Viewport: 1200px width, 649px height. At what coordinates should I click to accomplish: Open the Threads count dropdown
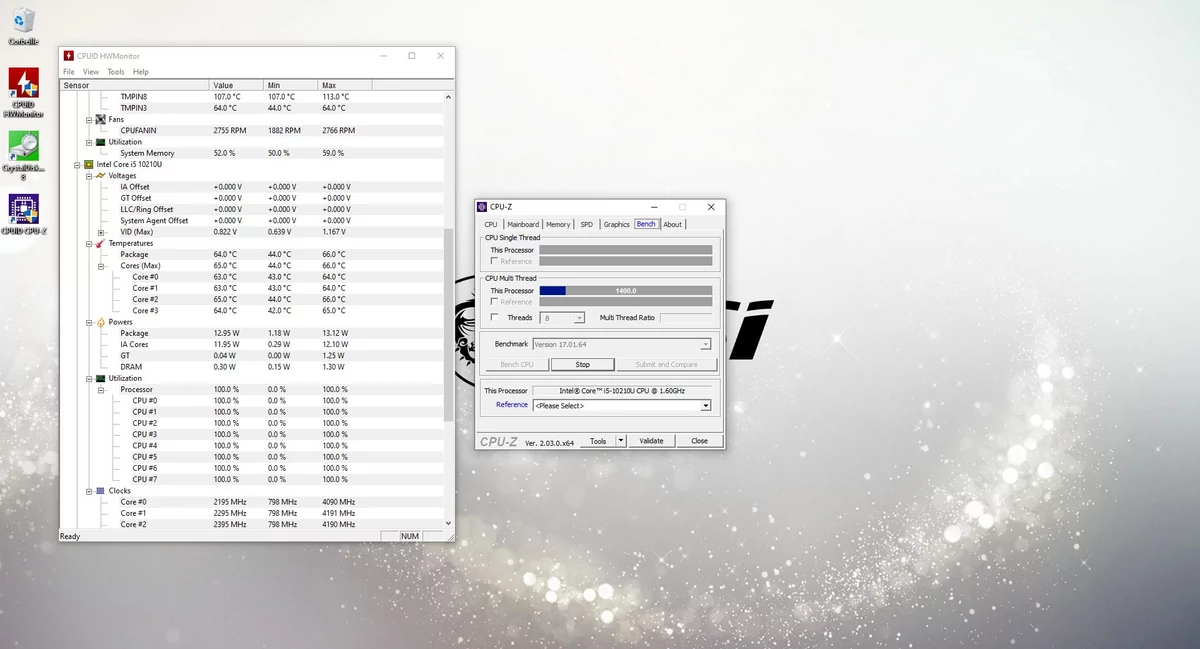[x=579, y=317]
